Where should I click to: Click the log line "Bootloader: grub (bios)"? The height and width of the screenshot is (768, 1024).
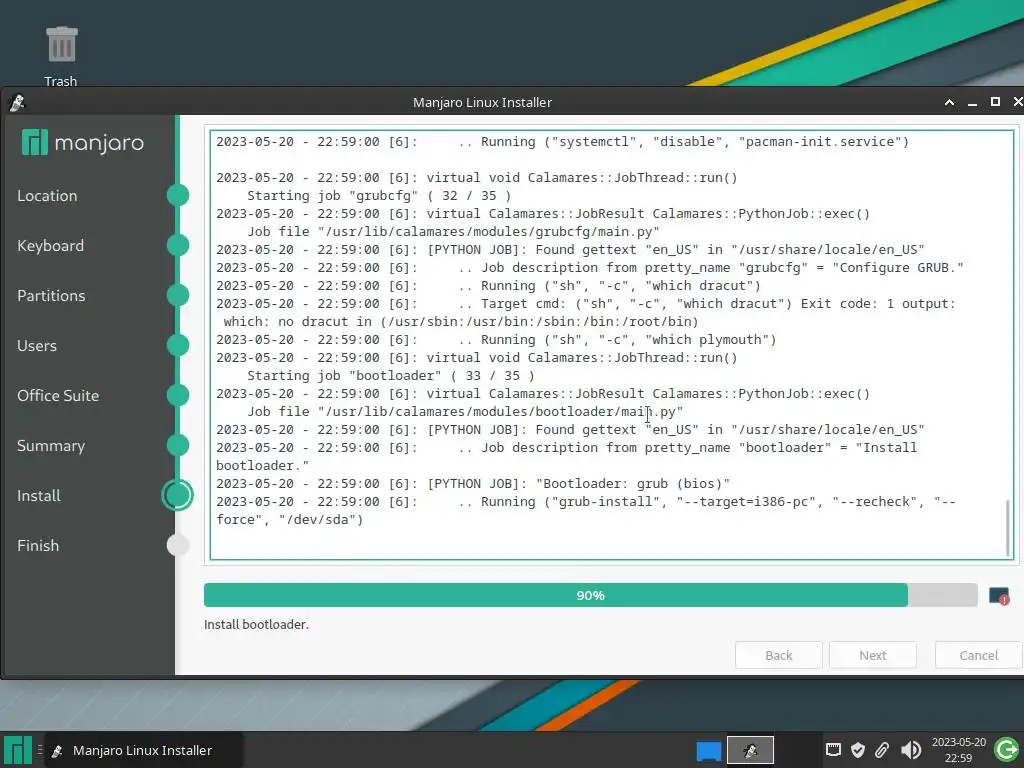point(473,484)
